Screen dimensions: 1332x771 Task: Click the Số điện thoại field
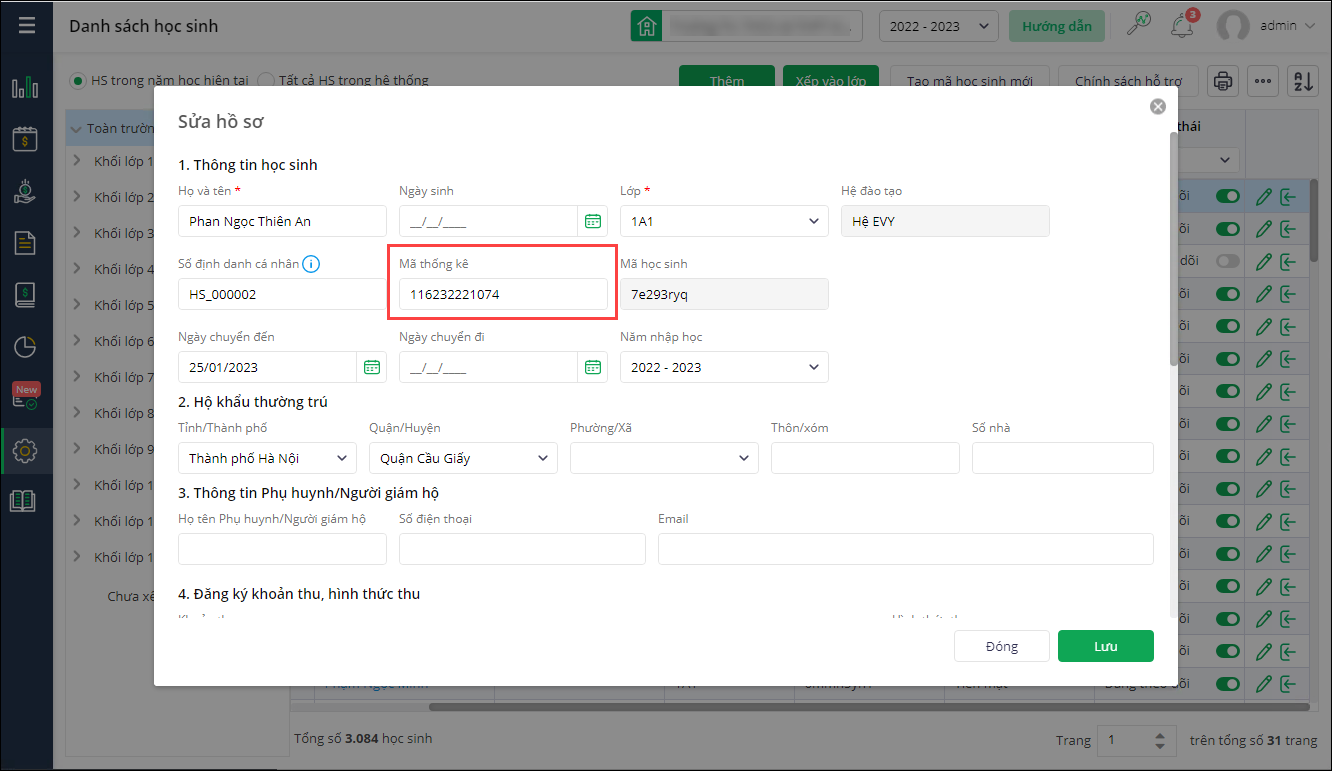pyautogui.click(x=522, y=549)
